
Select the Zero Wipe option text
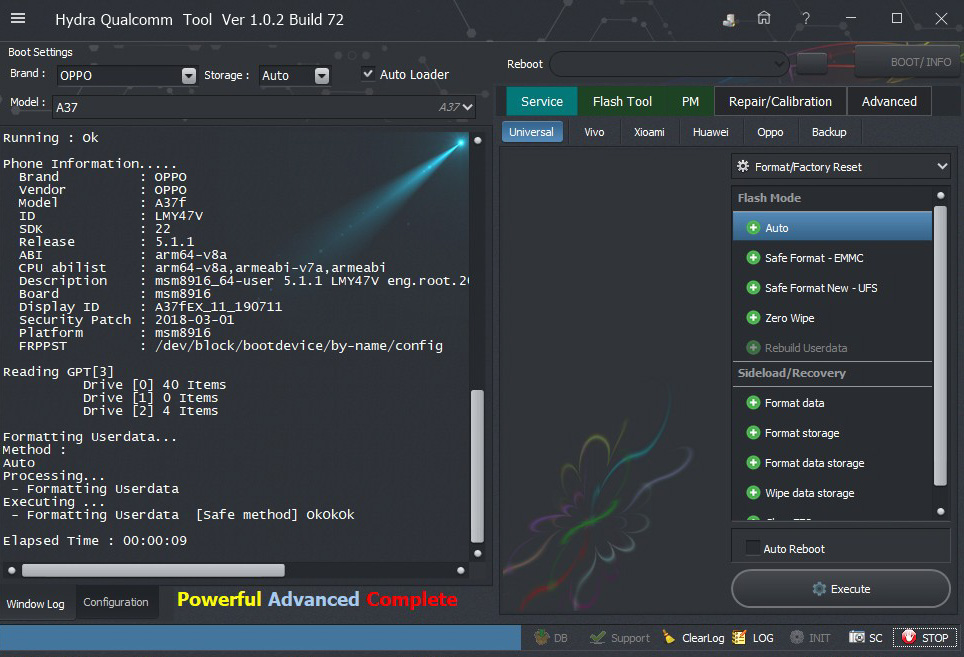(789, 318)
